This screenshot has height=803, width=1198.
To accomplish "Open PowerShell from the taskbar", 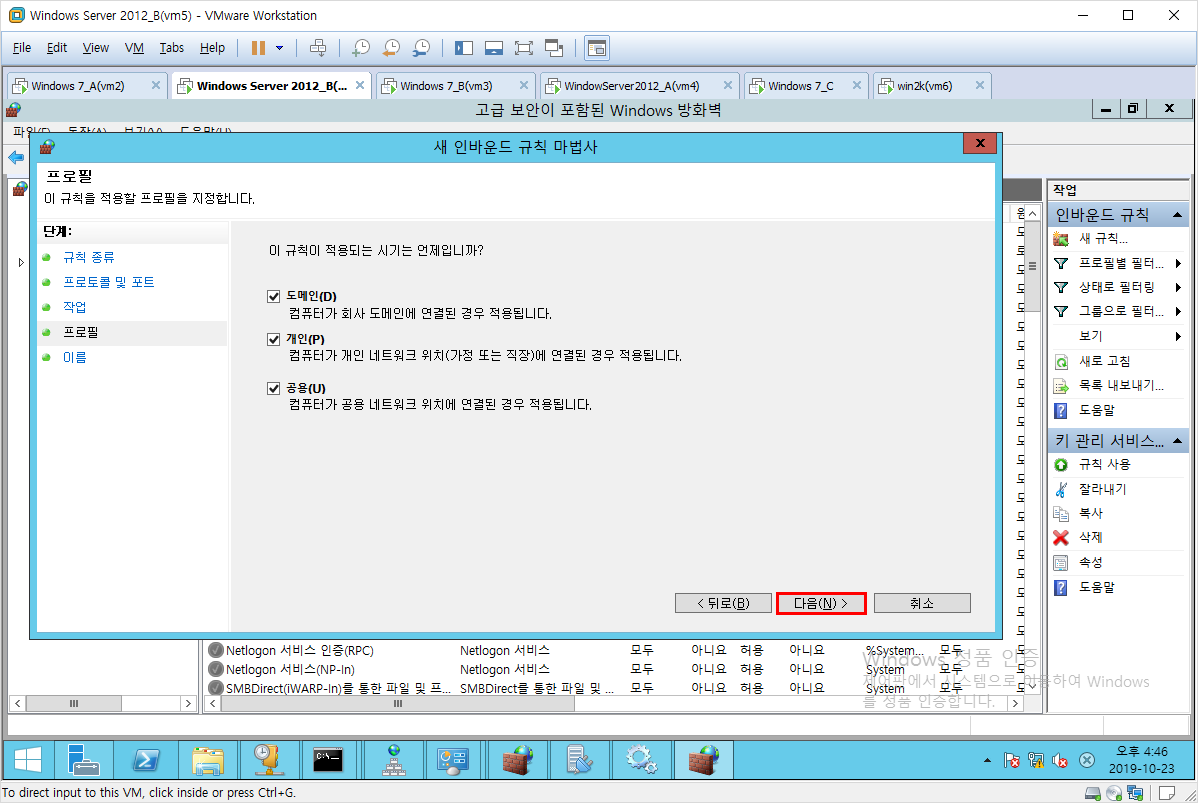I will (x=146, y=760).
